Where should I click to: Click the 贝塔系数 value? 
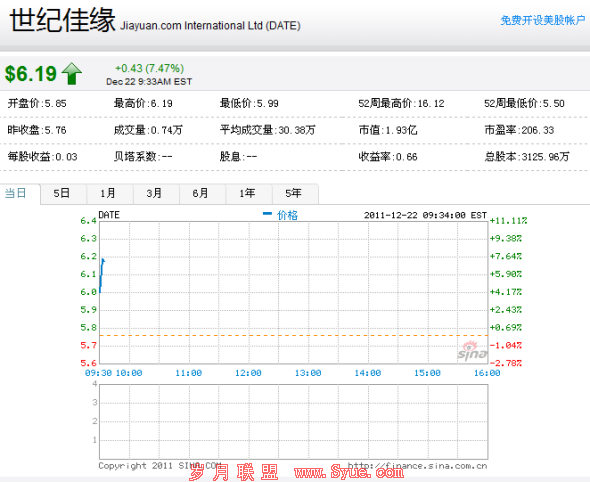[x=143, y=157]
